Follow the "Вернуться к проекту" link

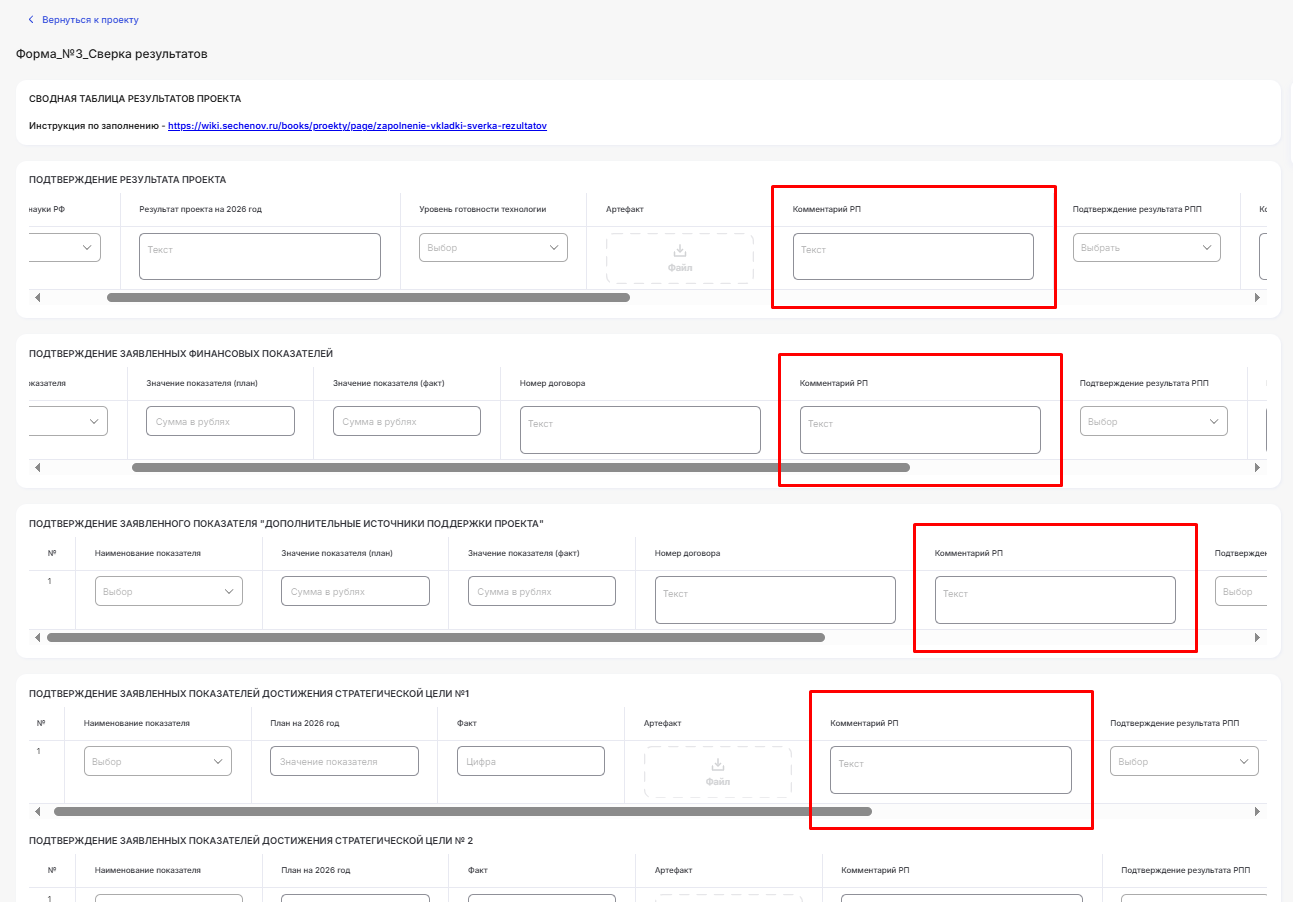(90, 20)
